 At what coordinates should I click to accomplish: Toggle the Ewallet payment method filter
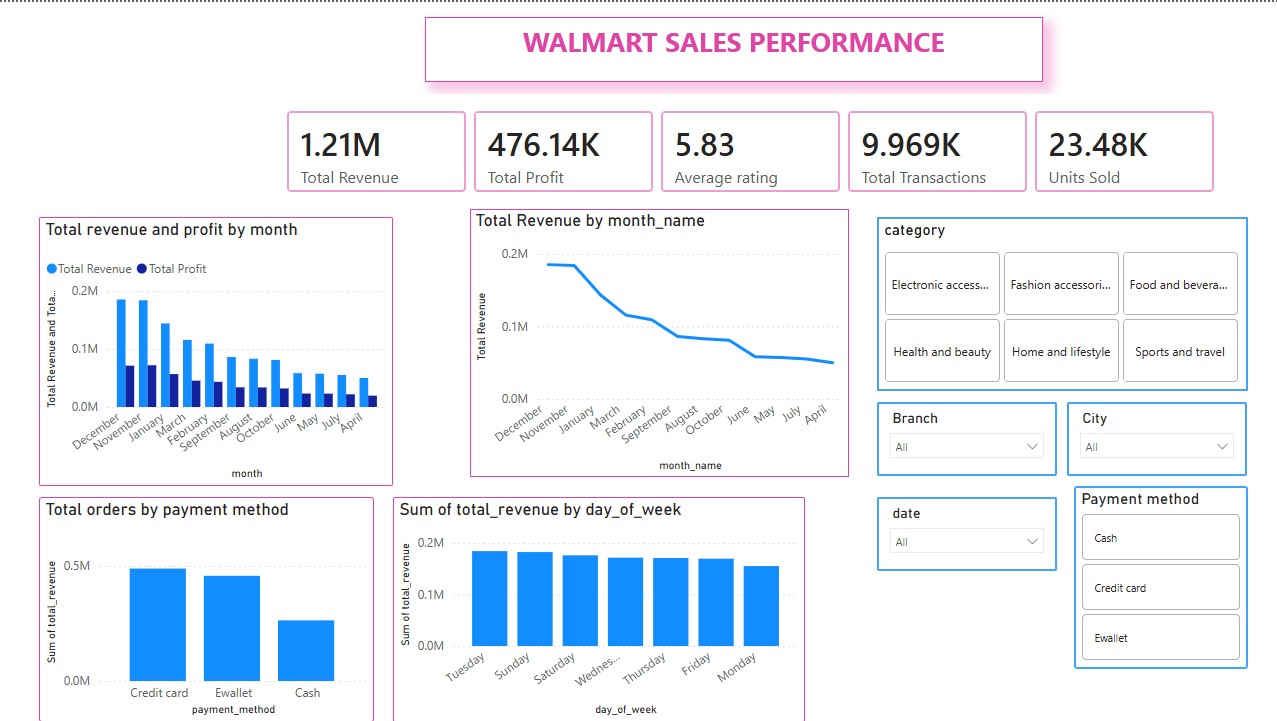click(1160, 637)
